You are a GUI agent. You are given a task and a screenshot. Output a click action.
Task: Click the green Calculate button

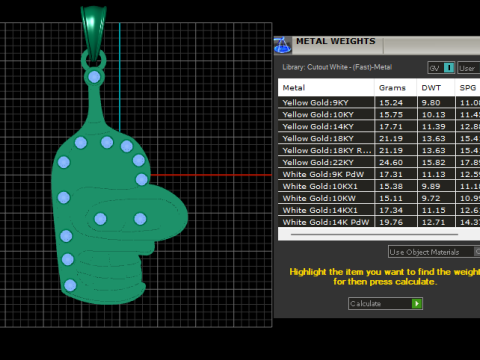point(385,303)
